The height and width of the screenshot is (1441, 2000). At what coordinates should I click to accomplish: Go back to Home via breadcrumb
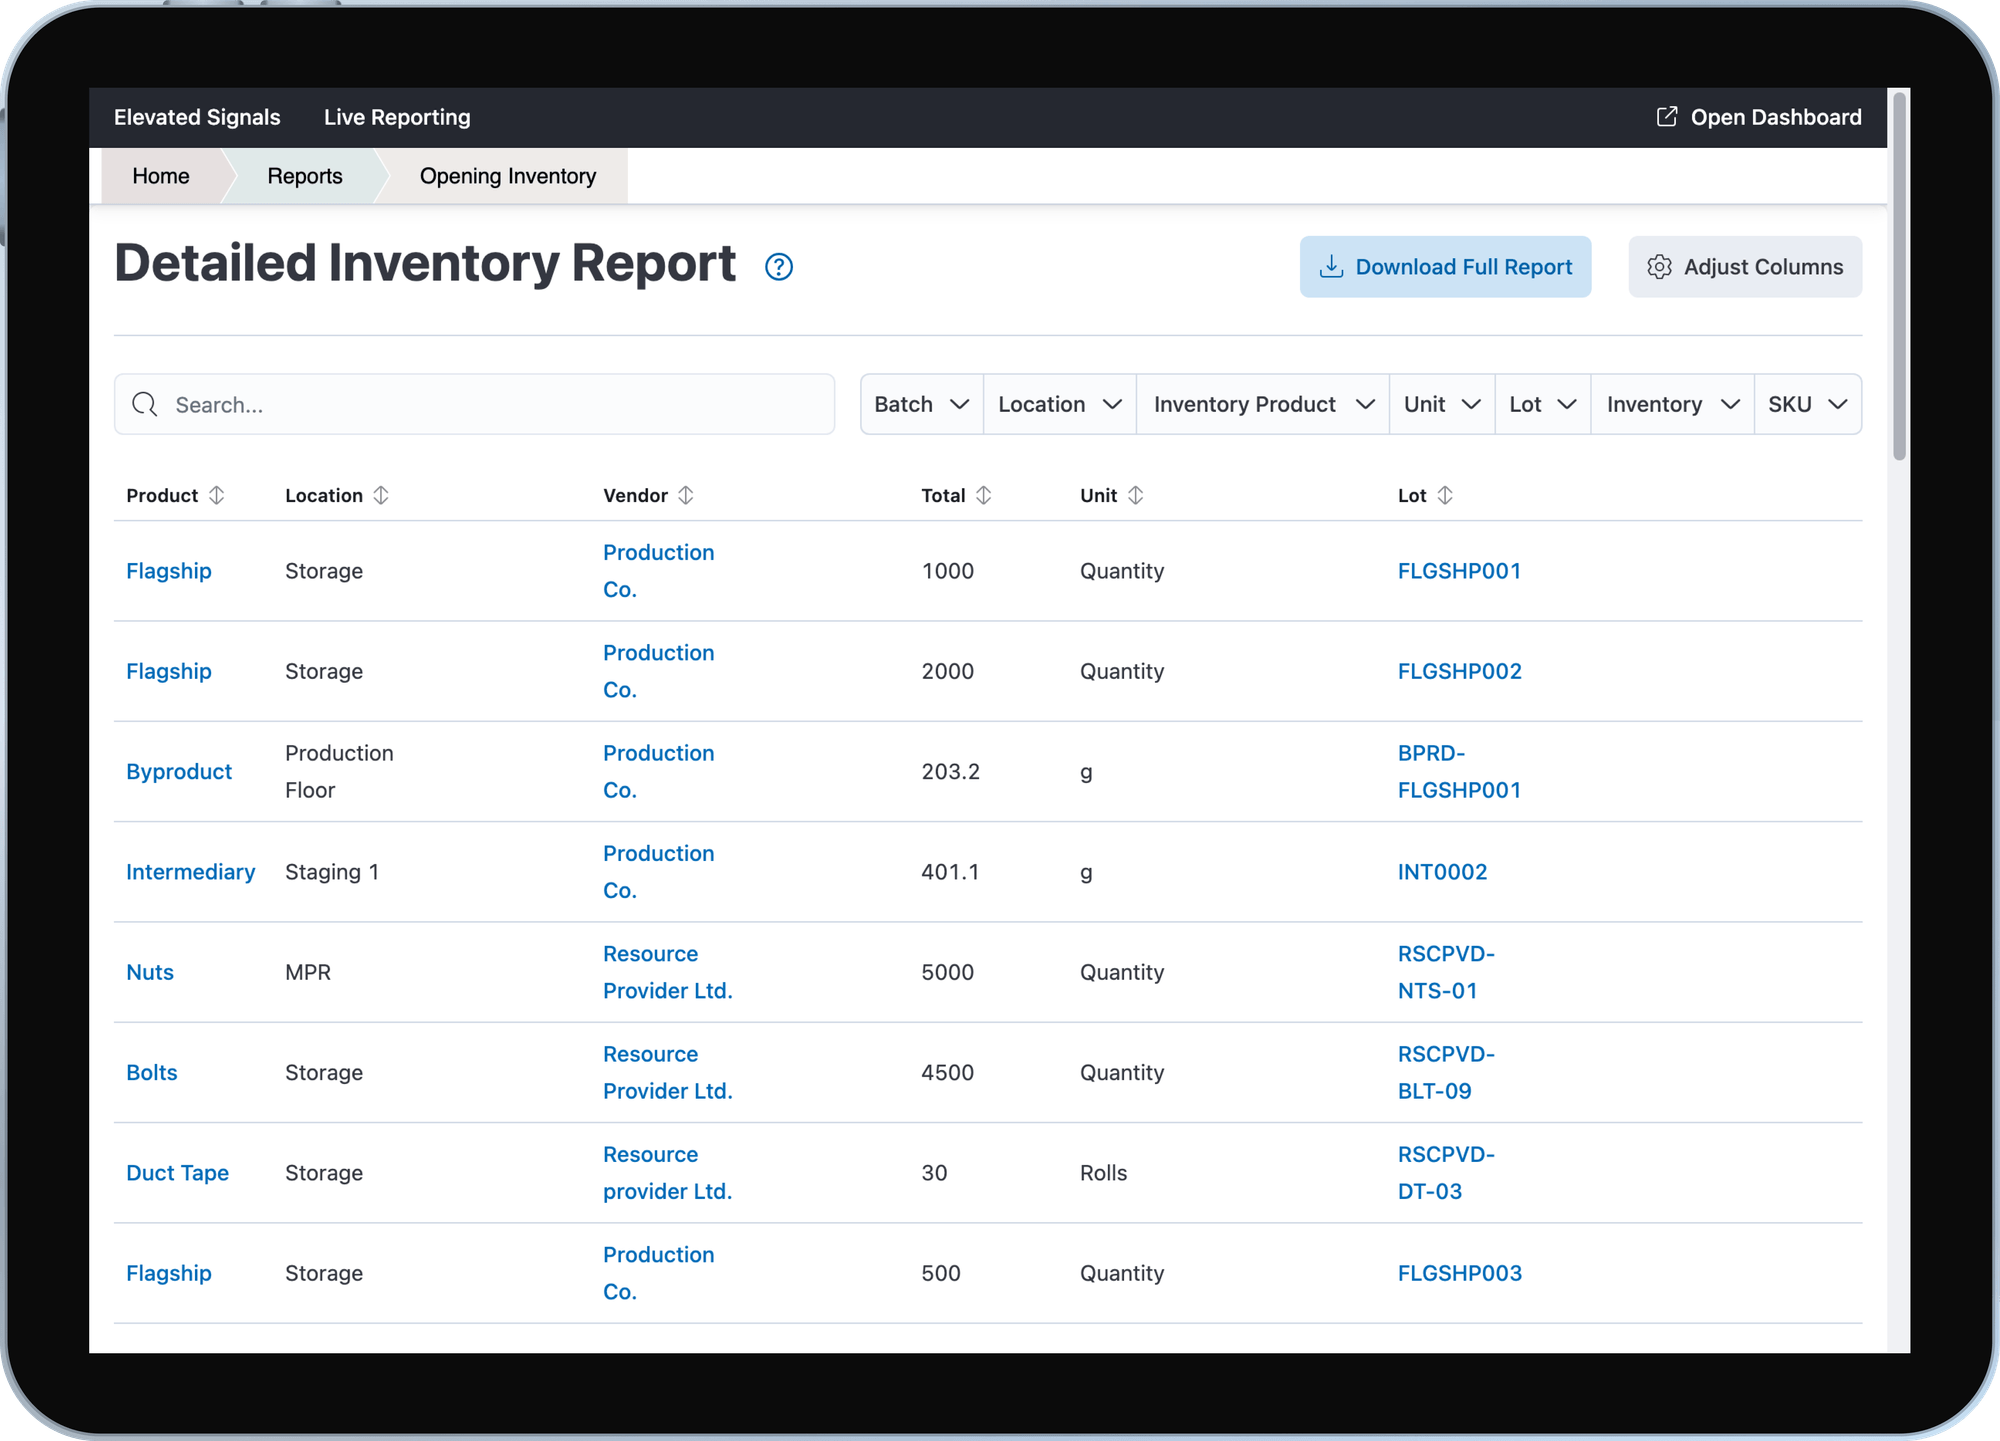tap(160, 176)
